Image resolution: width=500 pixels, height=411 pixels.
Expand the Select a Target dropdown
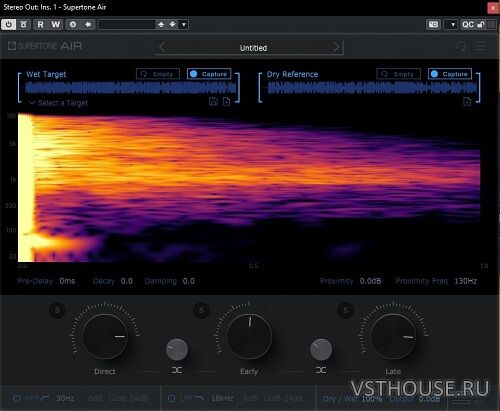(59, 103)
